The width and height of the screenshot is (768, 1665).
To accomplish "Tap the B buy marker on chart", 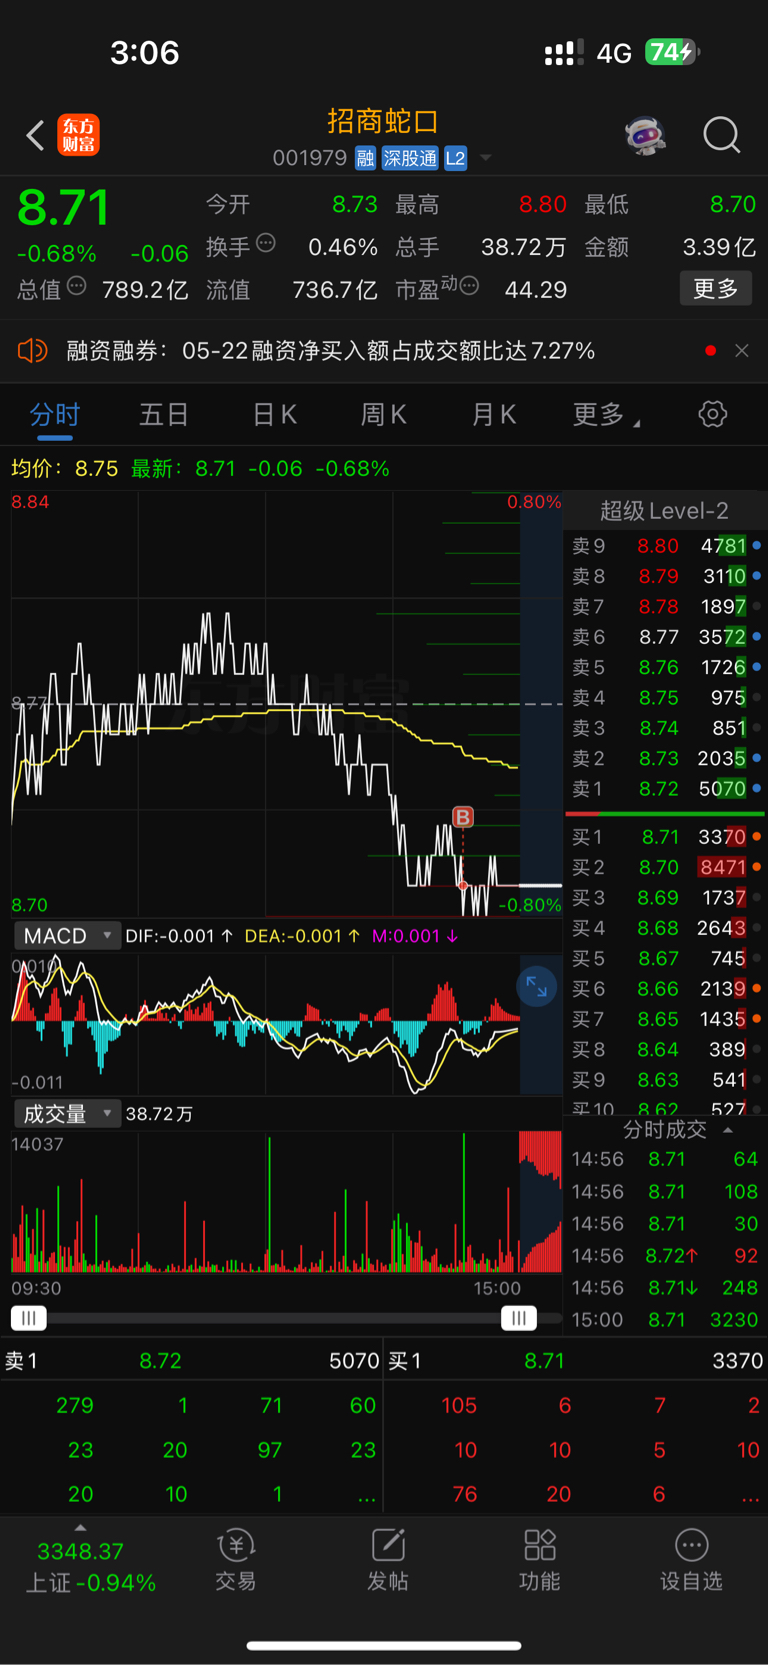I will pos(463,817).
